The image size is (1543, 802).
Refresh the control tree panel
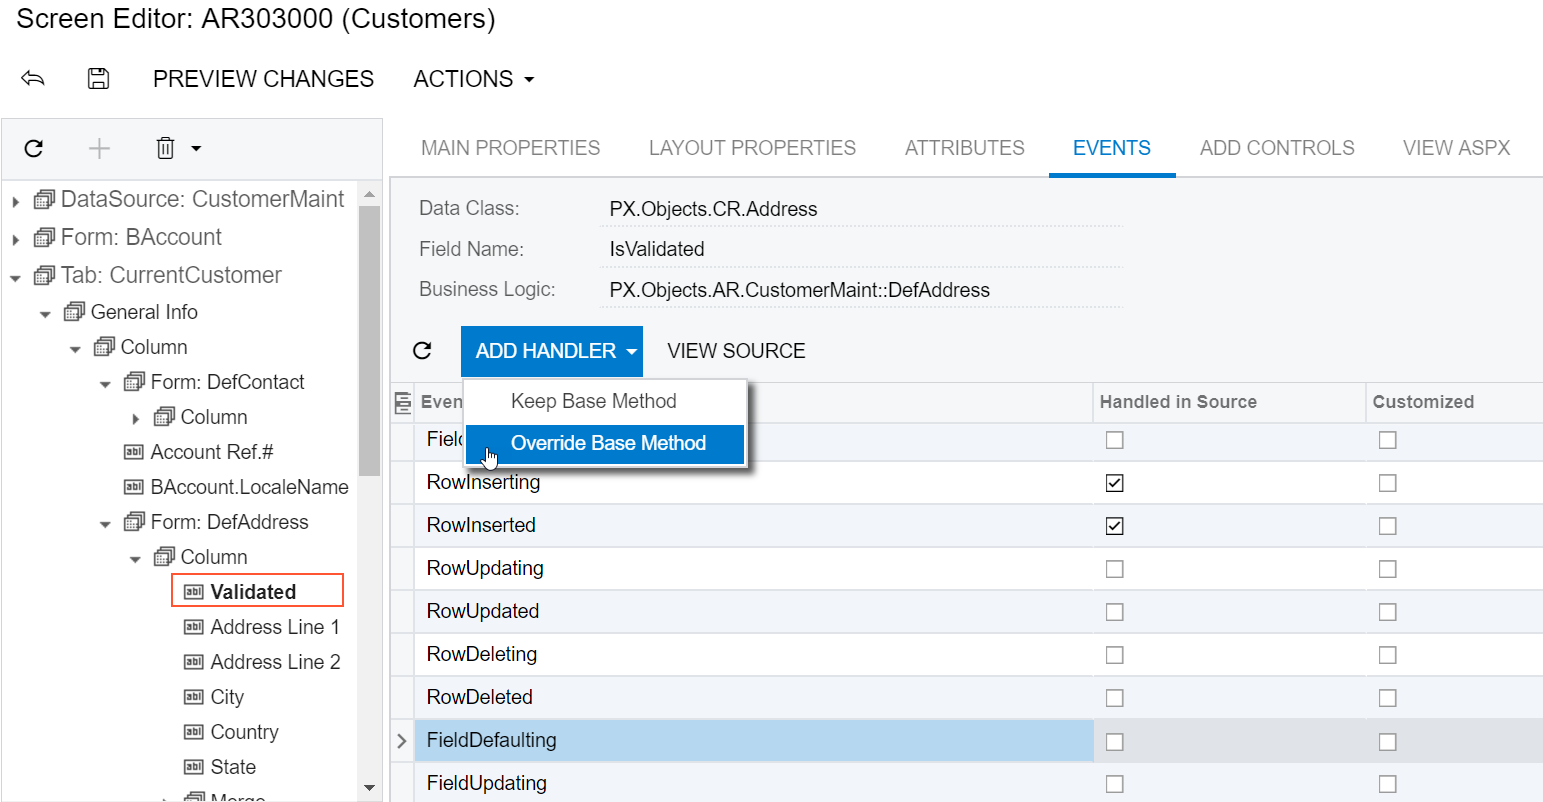coord(34,149)
